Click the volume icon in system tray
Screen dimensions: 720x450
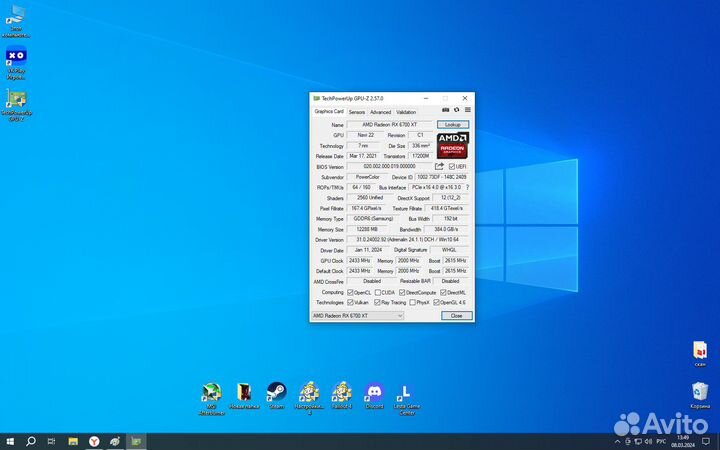[648, 442]
